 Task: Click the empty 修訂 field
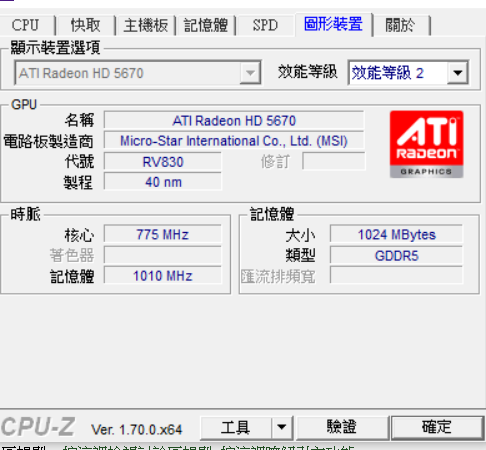[x=334, y=161]
